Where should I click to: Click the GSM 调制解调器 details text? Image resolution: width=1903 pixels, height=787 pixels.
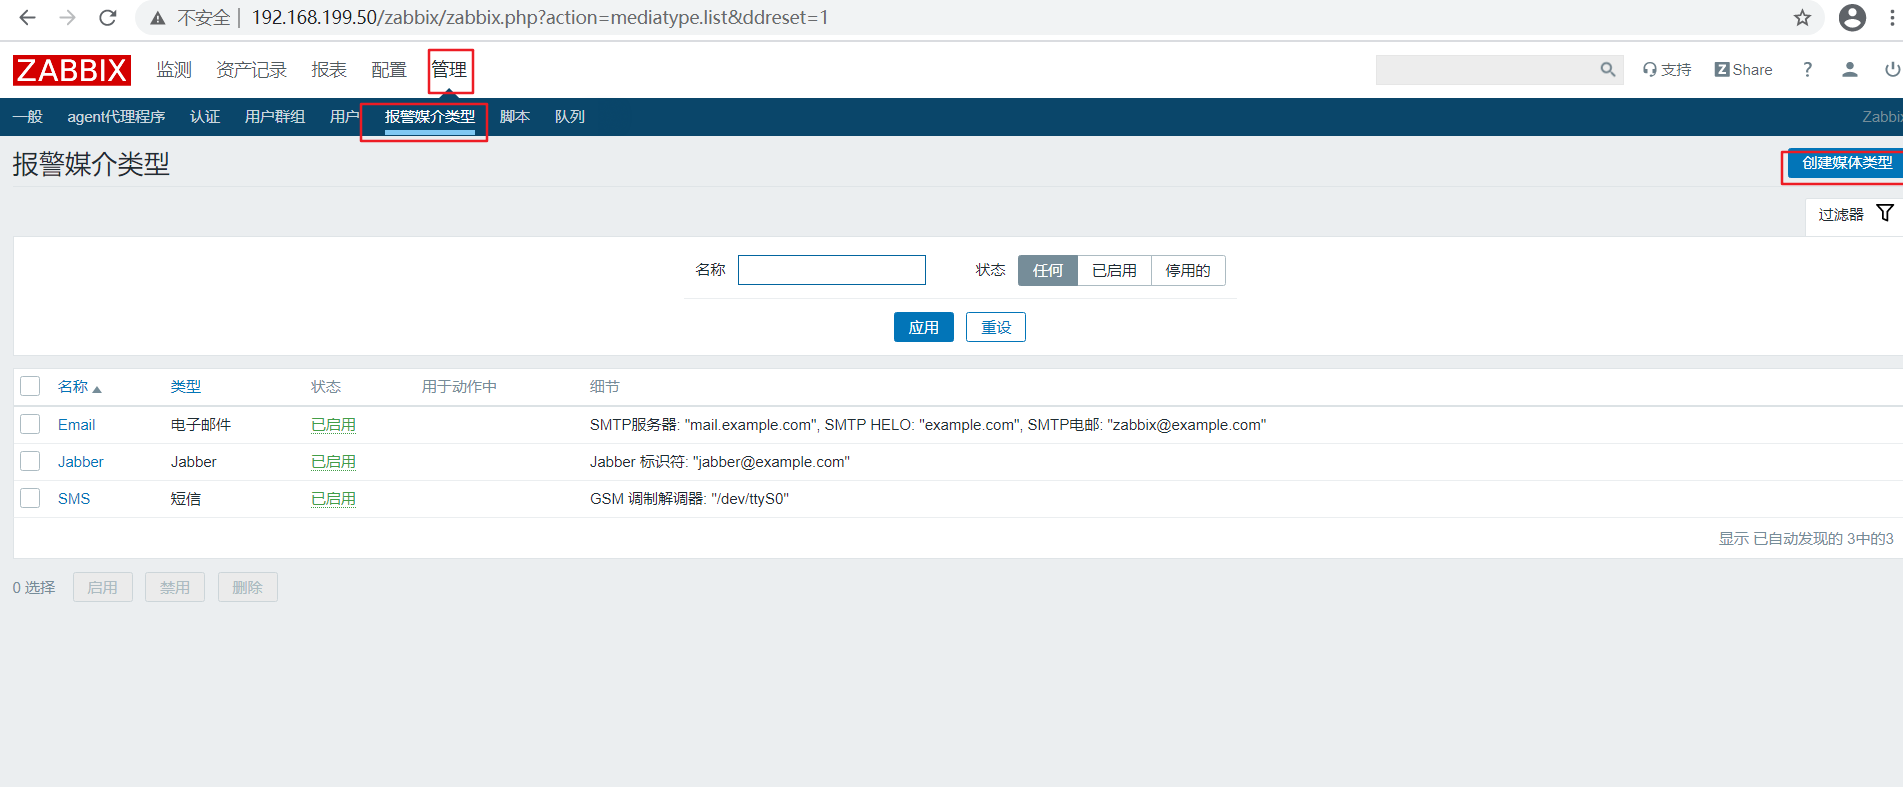tap(689, 499)
